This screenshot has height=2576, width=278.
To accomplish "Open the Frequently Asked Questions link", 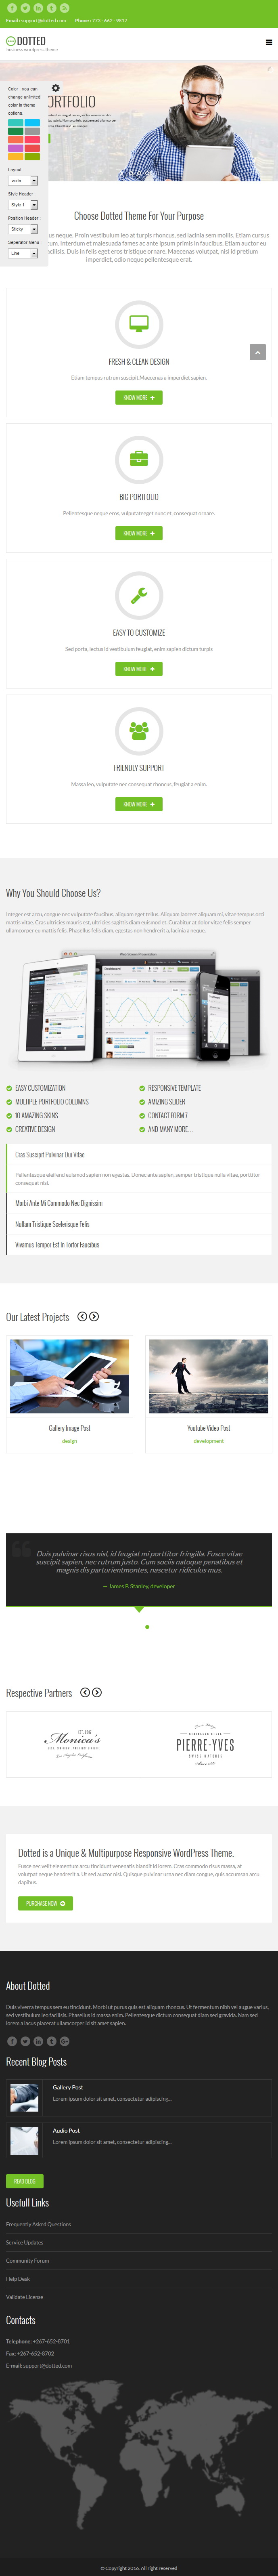I will (38, 2224).
